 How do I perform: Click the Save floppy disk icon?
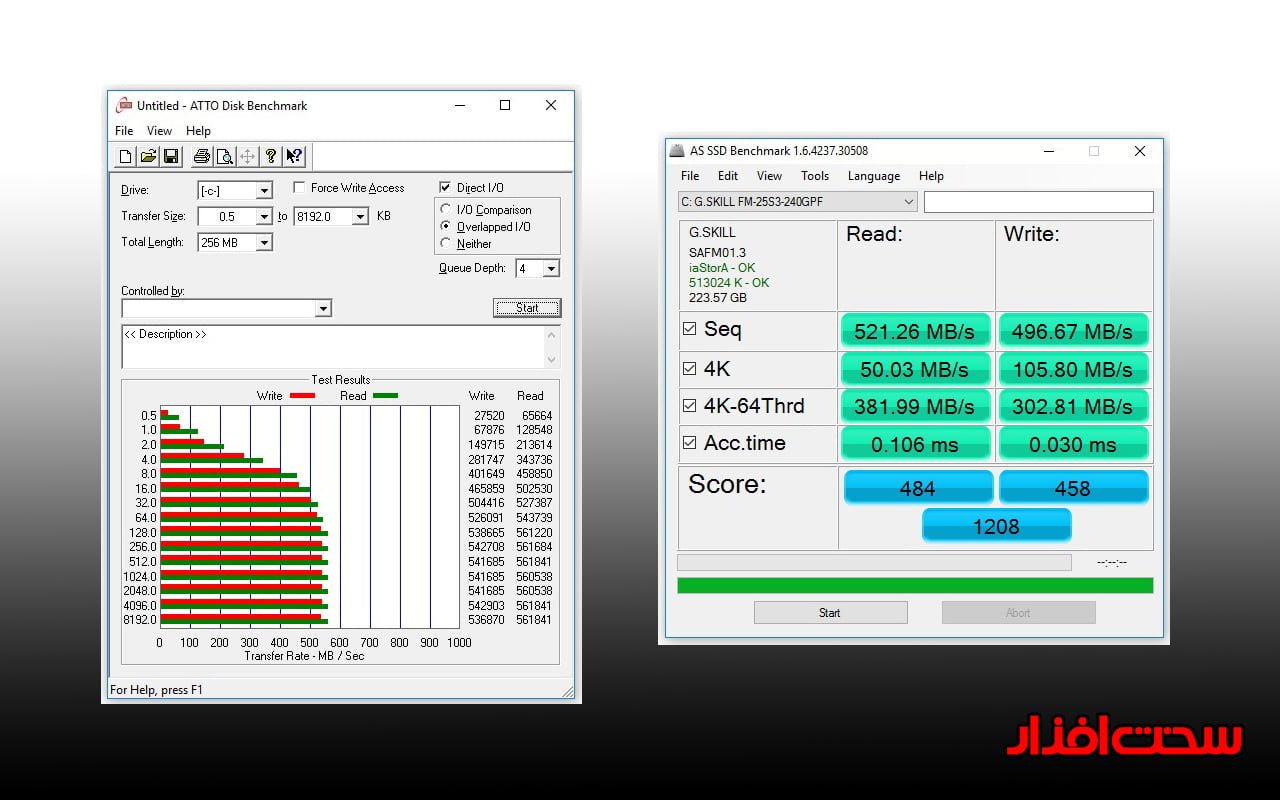click(x=171, y=156)
